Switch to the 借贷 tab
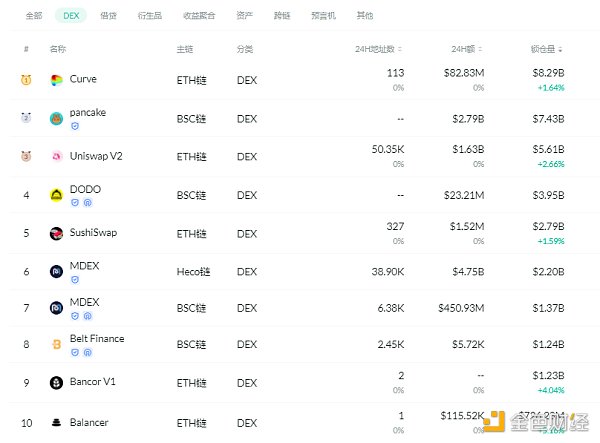 coord(108,16)
